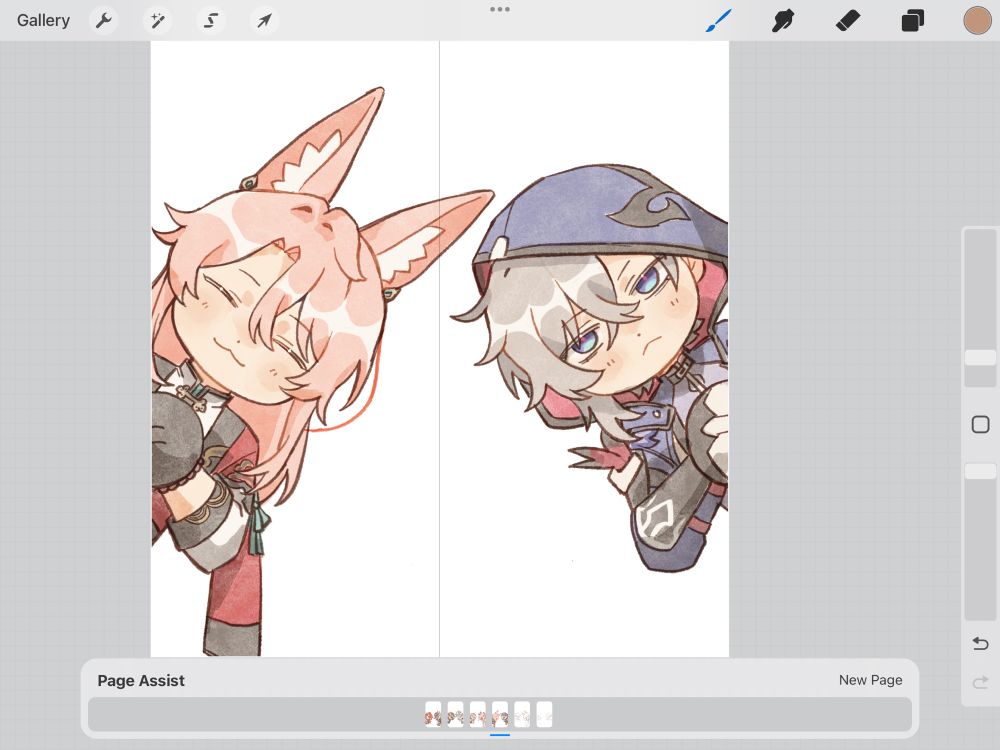Select the Eraser tool
1000x750 pixels.
(x=848, y=20)
